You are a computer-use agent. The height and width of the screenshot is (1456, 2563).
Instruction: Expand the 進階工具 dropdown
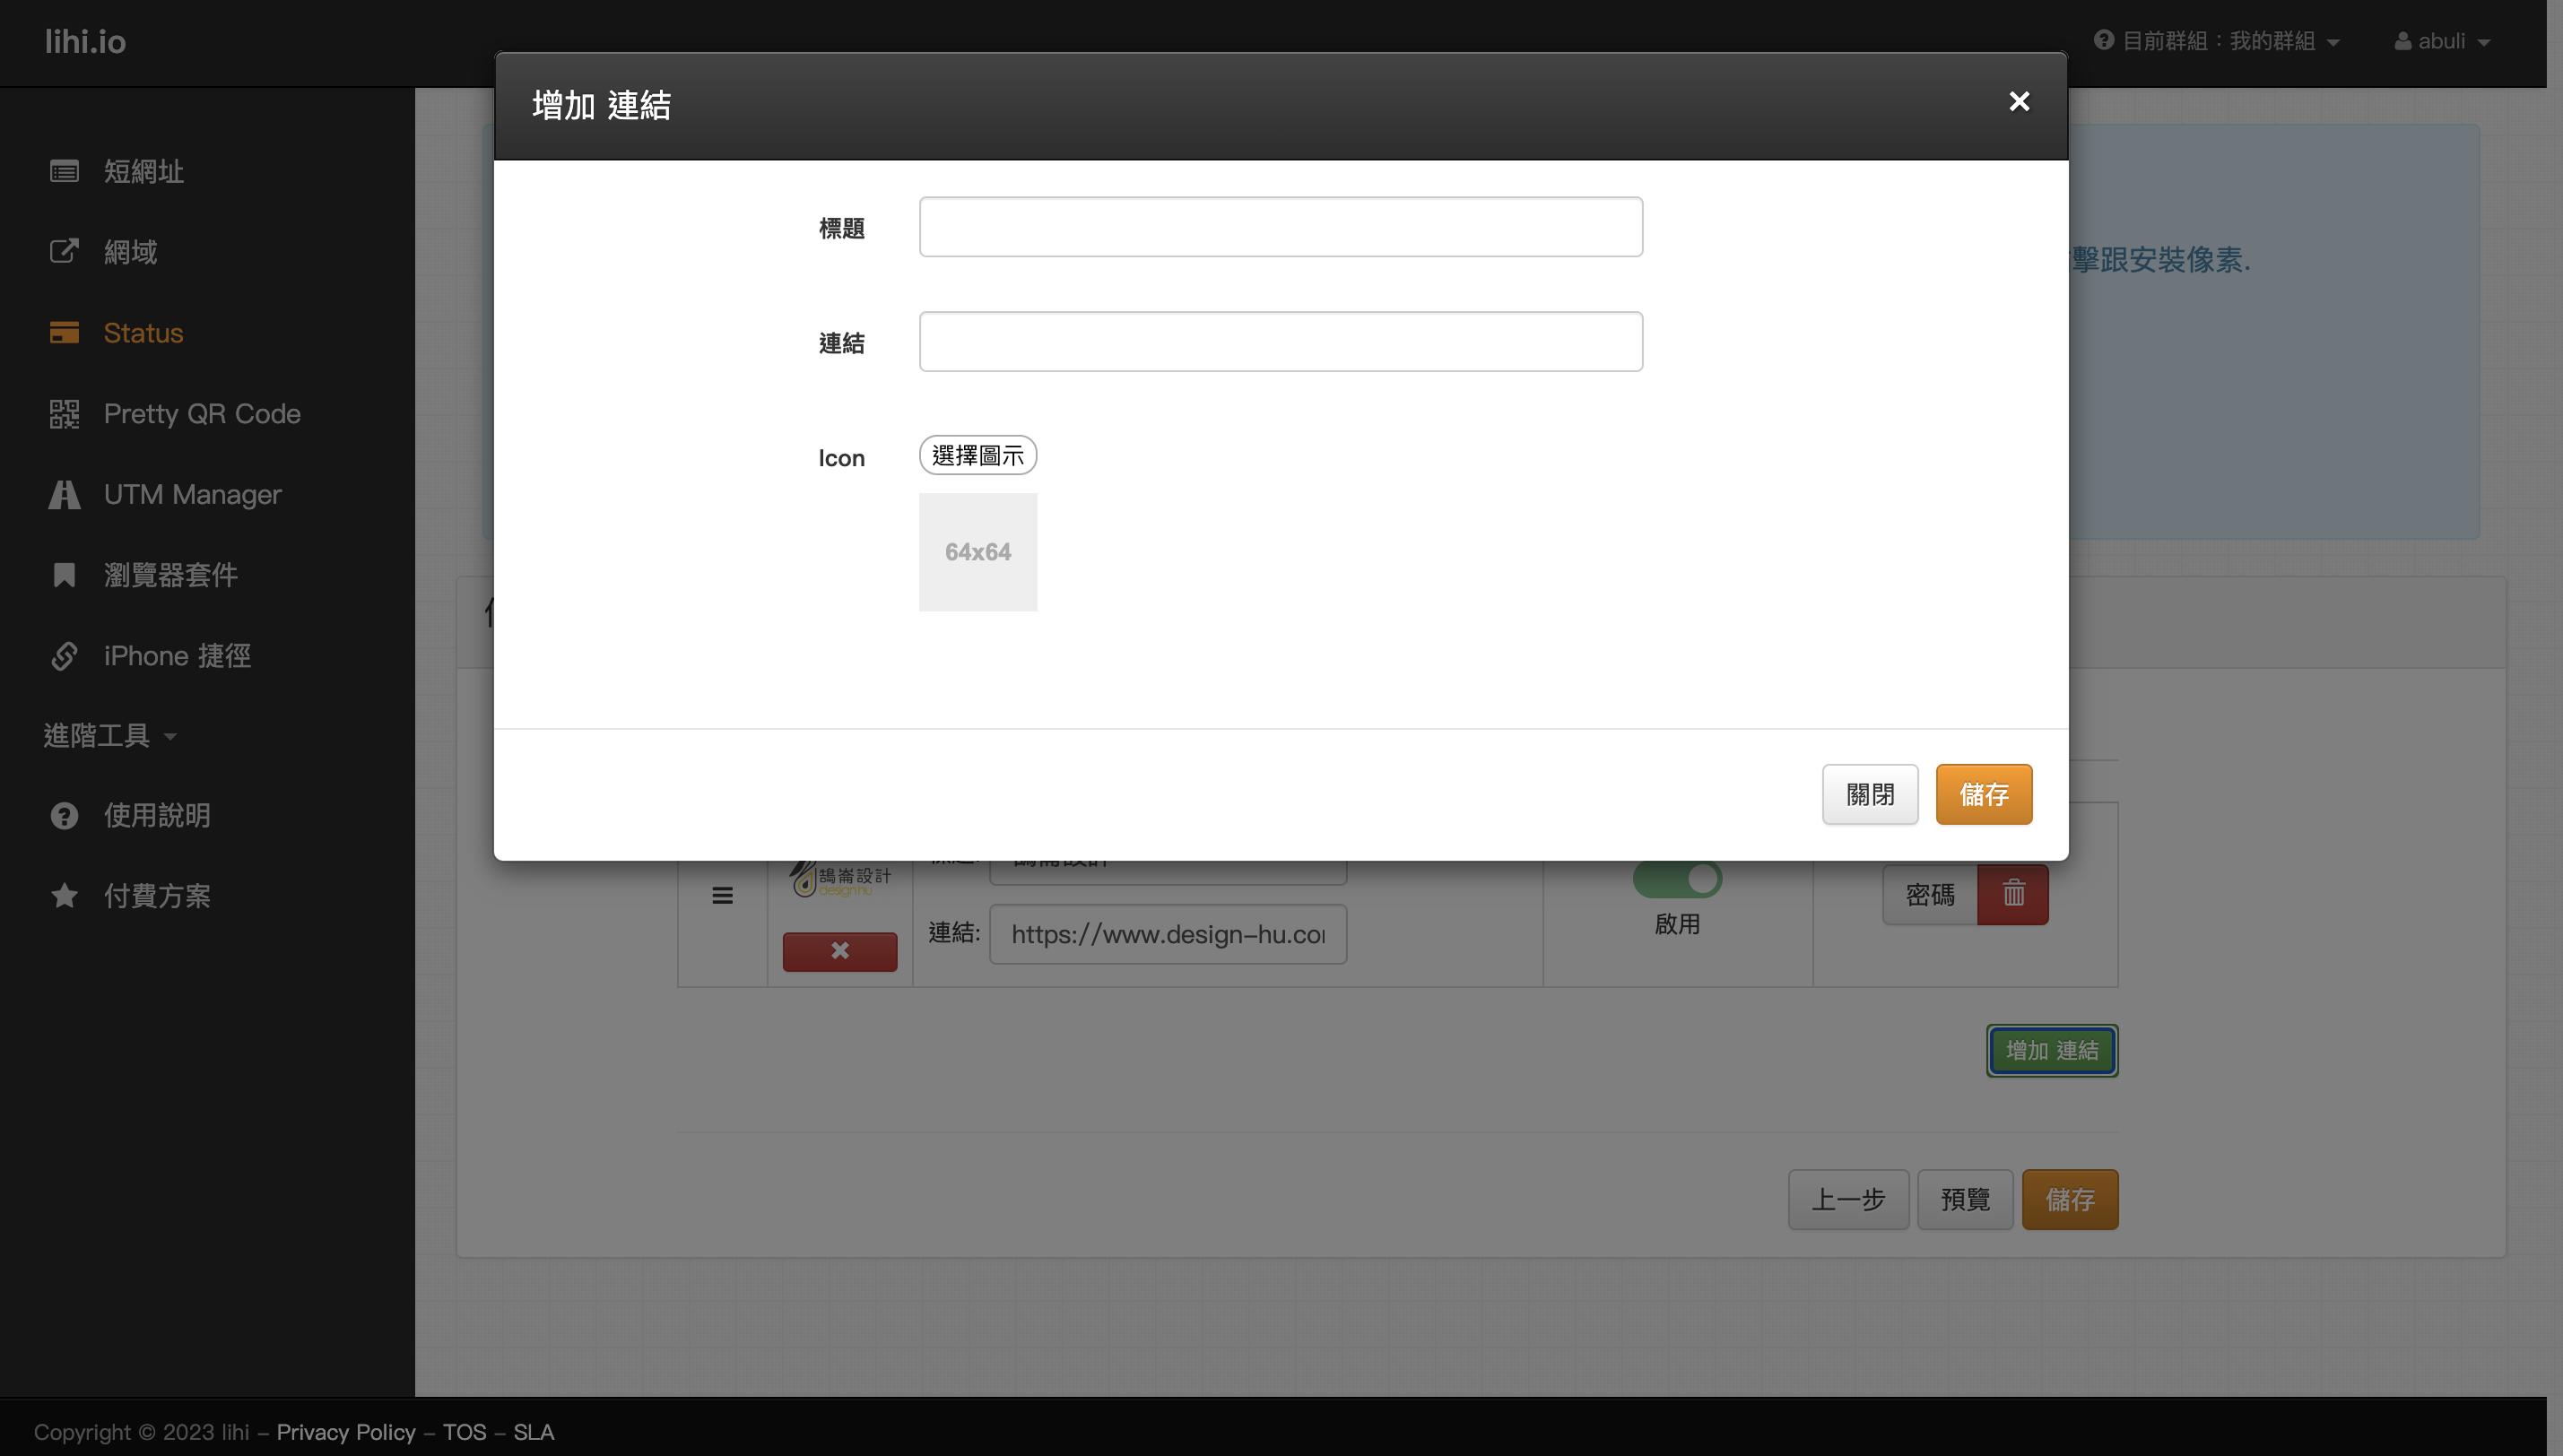pos(110,736)
